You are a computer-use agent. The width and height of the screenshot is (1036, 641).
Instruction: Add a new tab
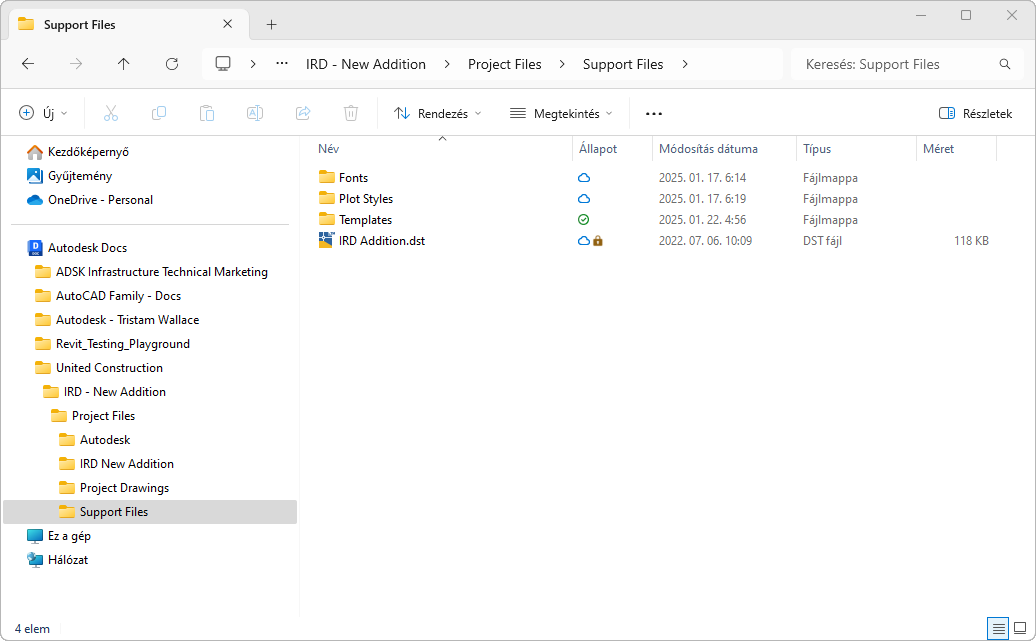[x=271, y=24]
